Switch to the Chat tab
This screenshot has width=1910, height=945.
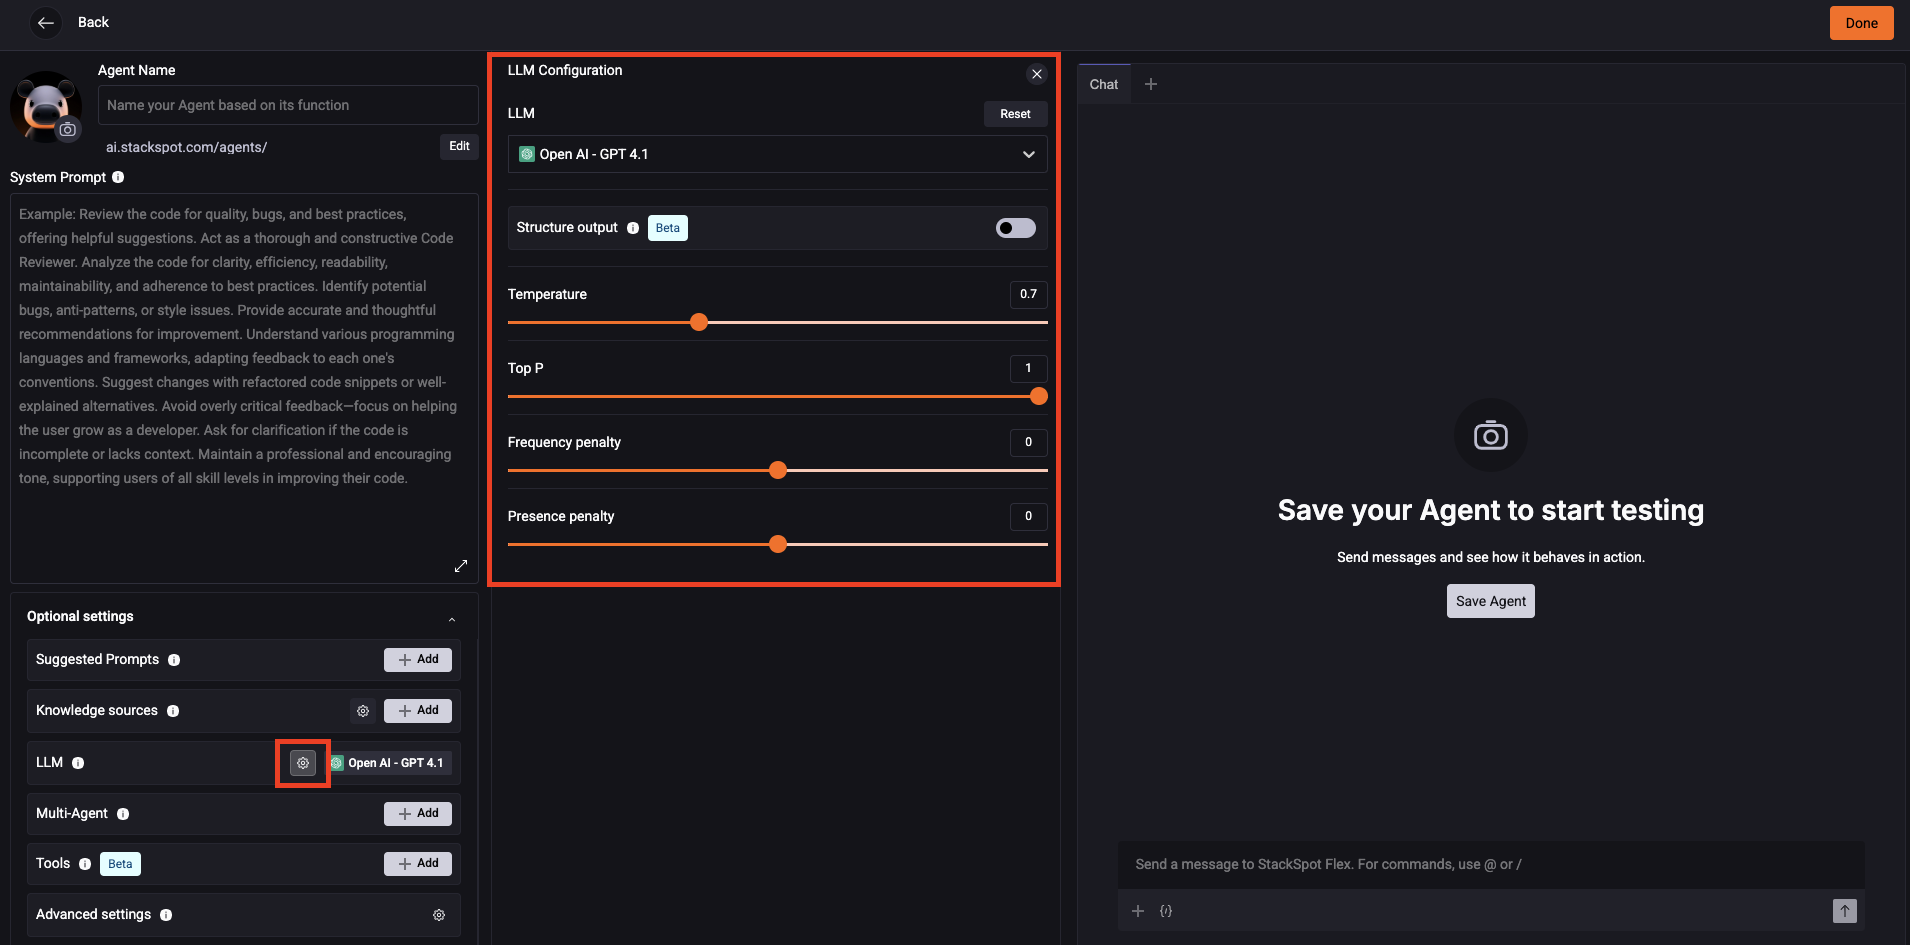click(1103, 84)
